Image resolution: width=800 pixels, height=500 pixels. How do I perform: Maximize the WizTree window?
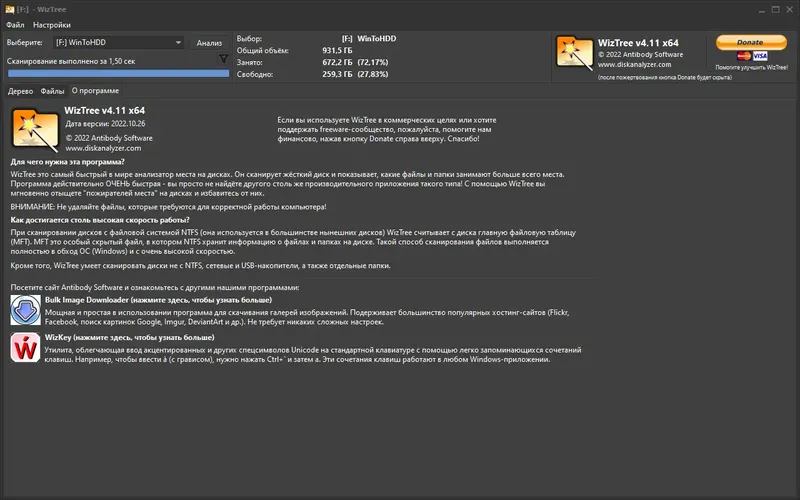click(x=776, y=10)
